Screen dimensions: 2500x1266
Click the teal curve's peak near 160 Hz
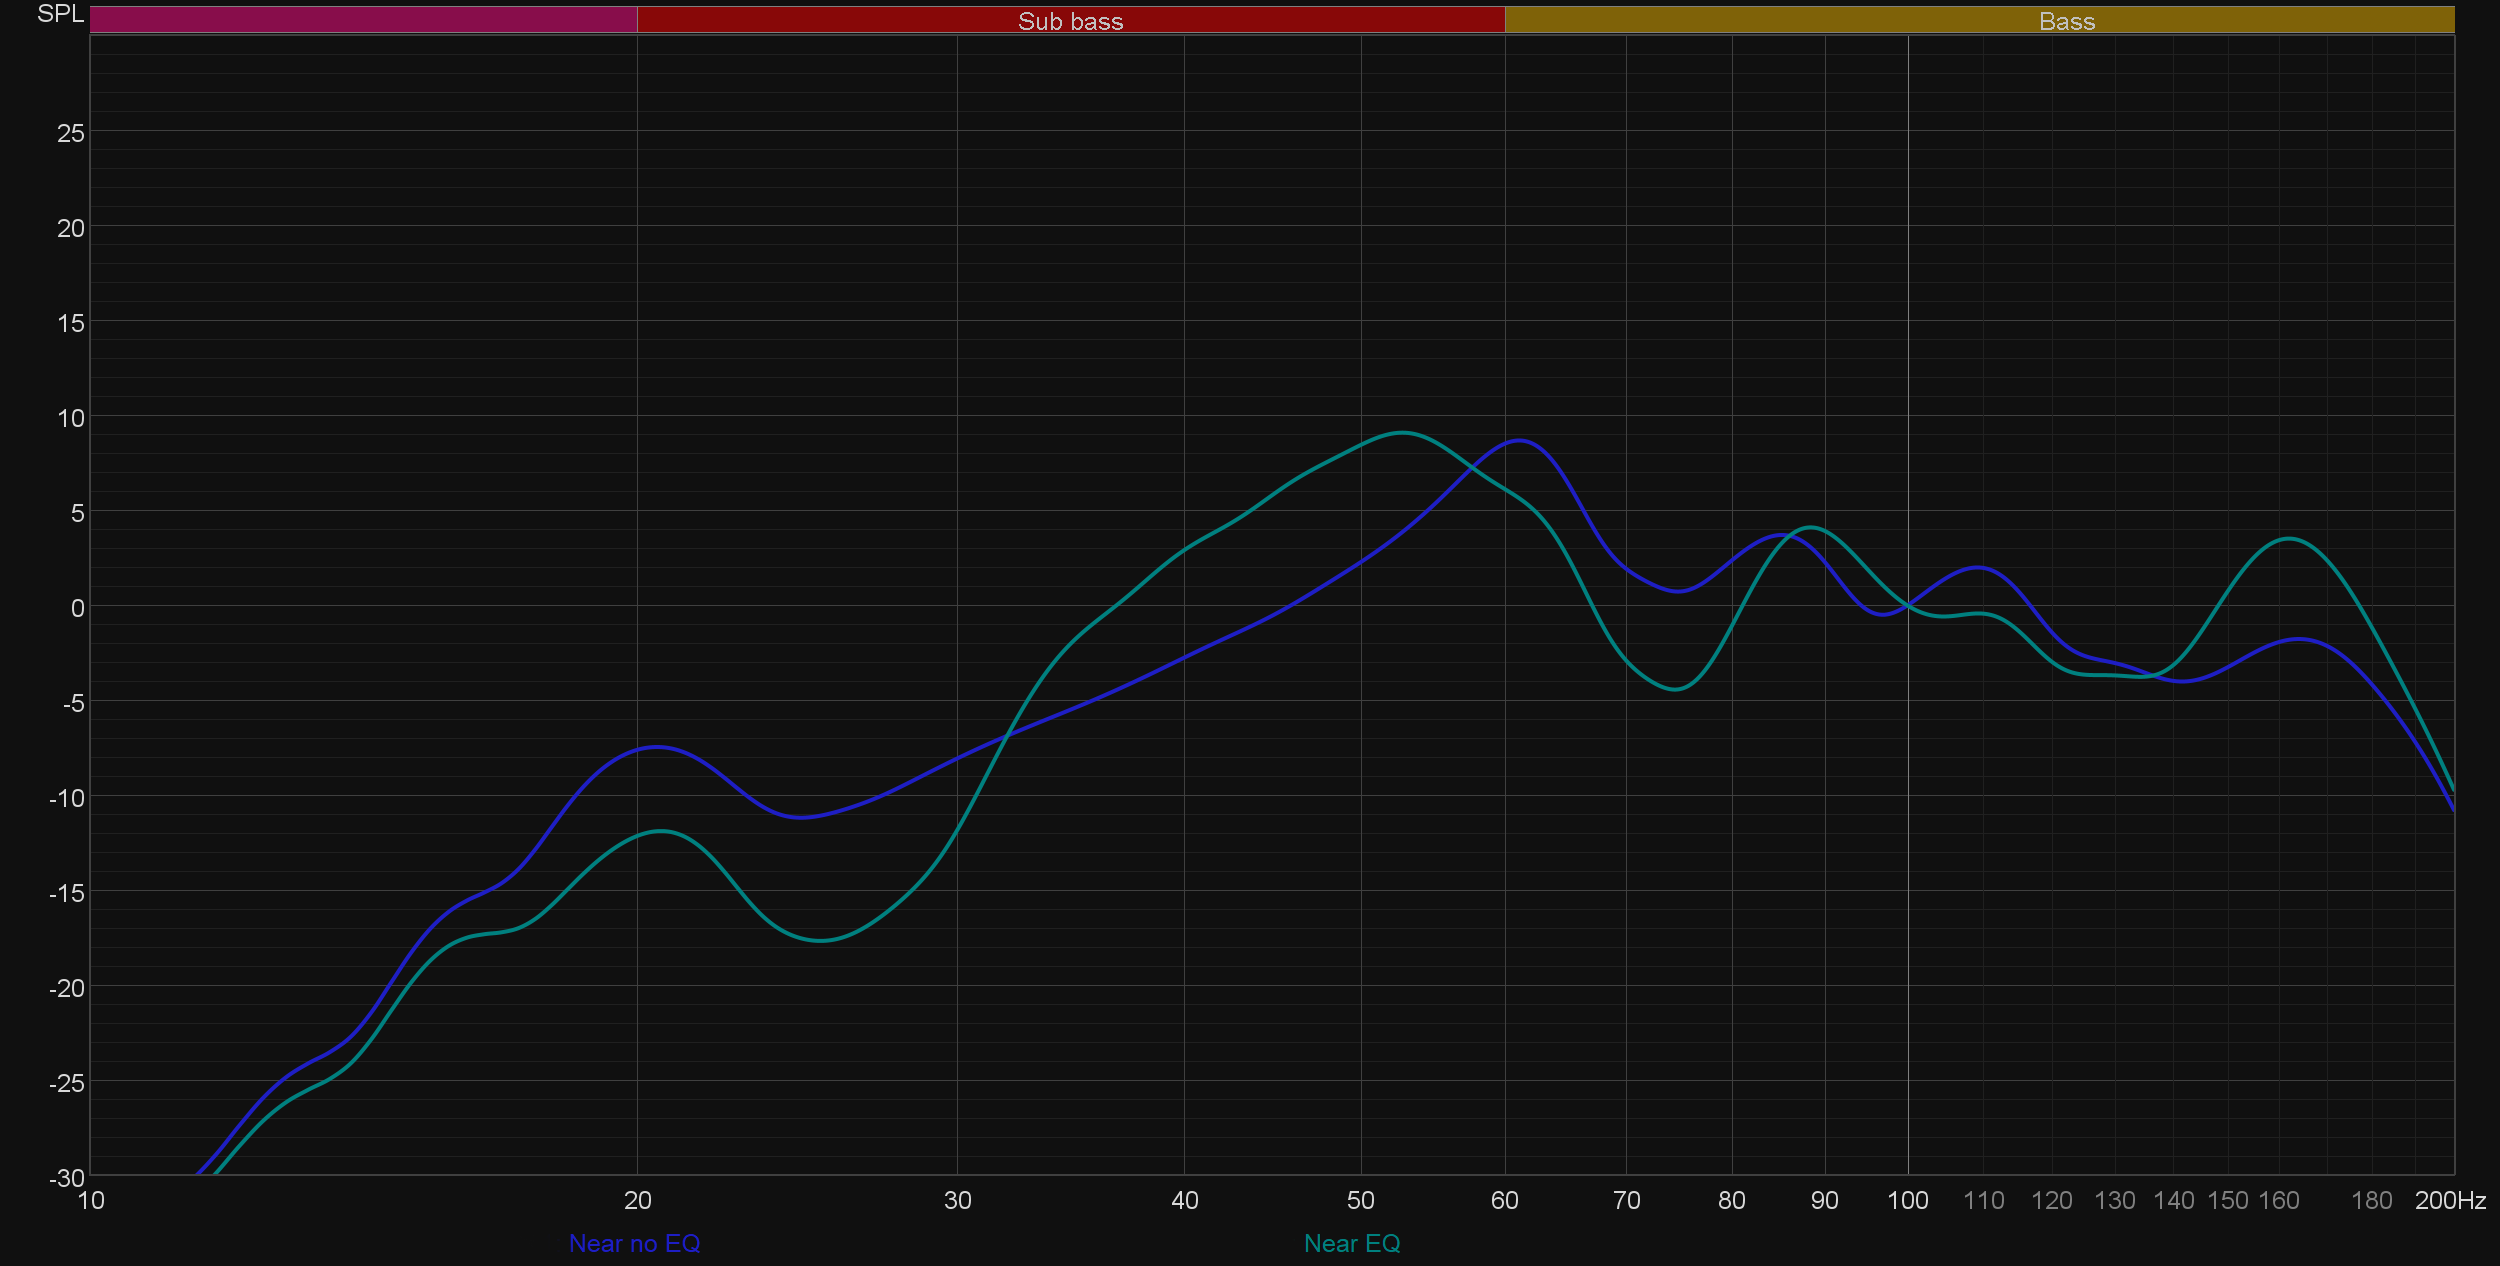click(x=2290, y=539)
